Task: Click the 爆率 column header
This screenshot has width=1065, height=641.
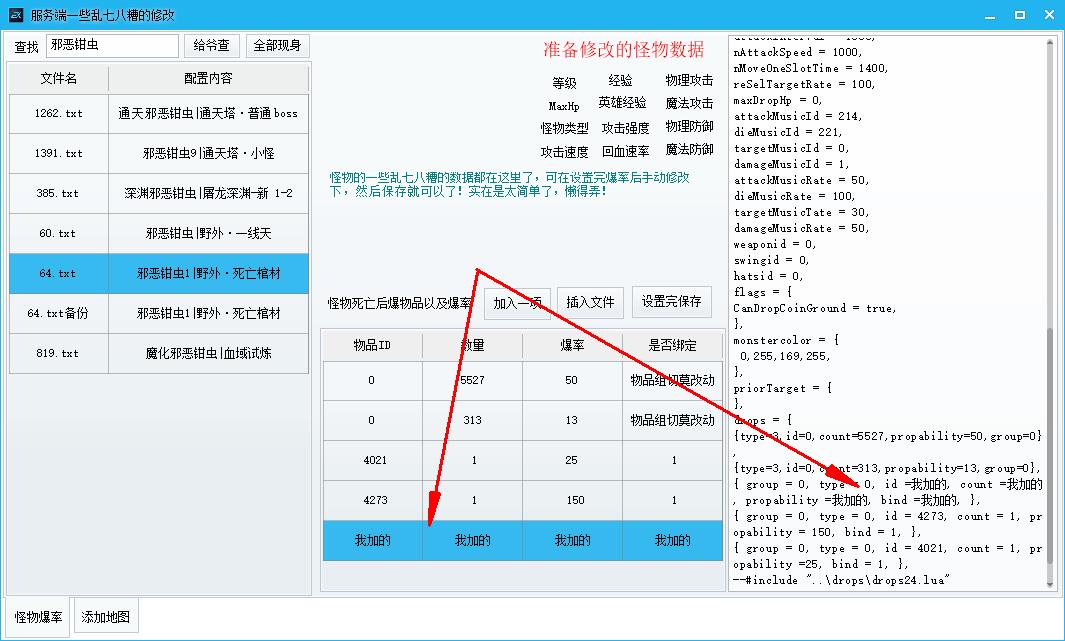Action: tap(572, 346)
